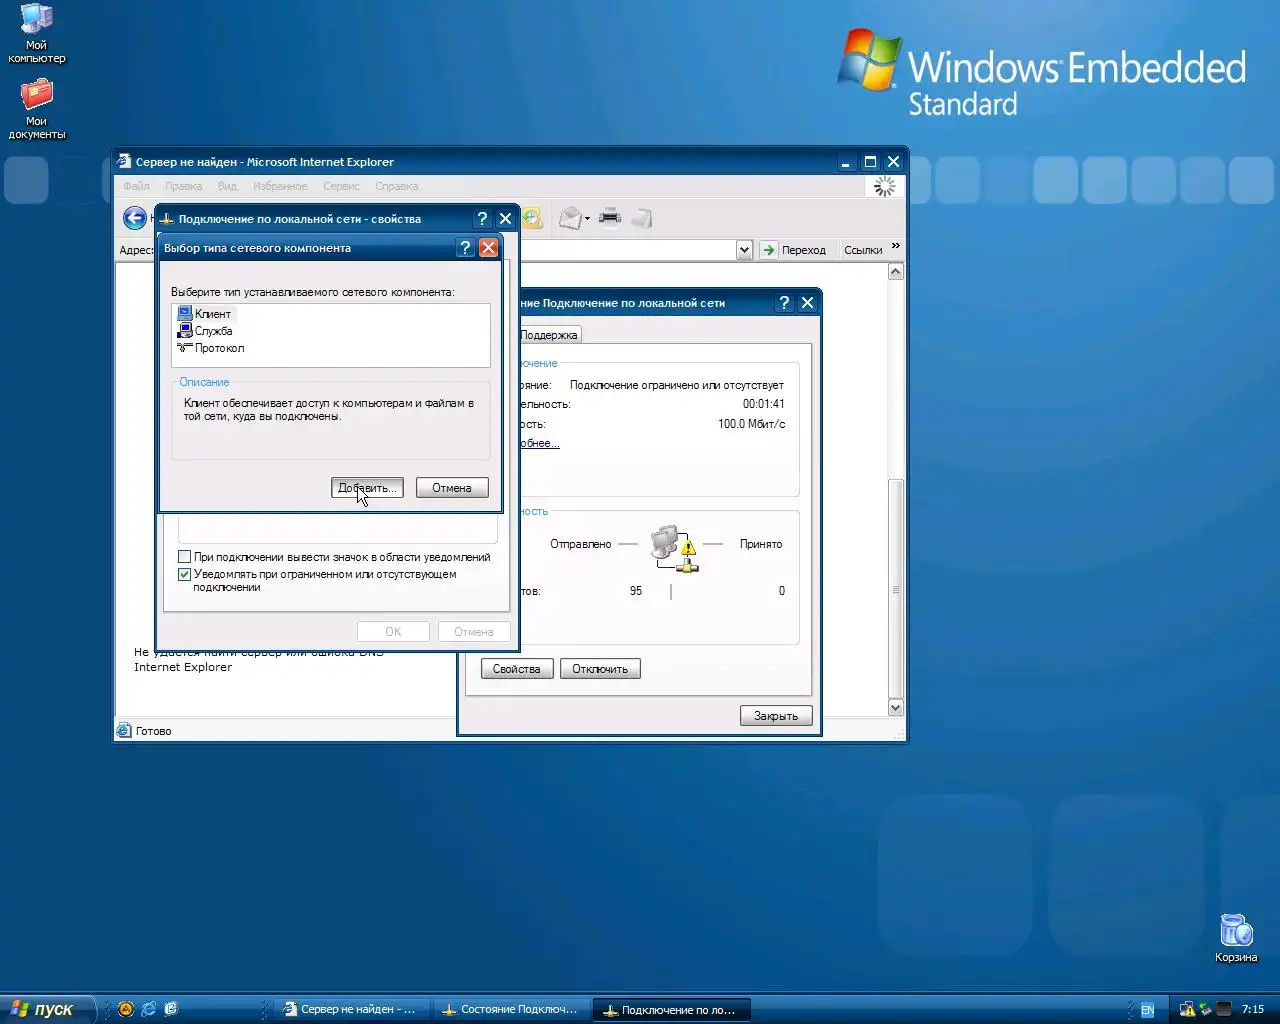
Task: Cancel the component type selection dialog
Action: click(452, 488)
